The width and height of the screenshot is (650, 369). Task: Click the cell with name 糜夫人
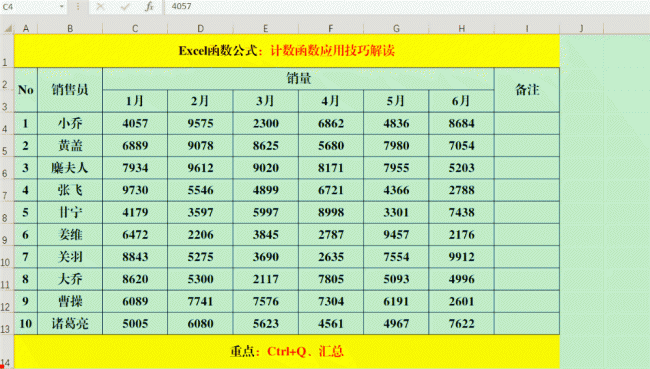[70, 168]
